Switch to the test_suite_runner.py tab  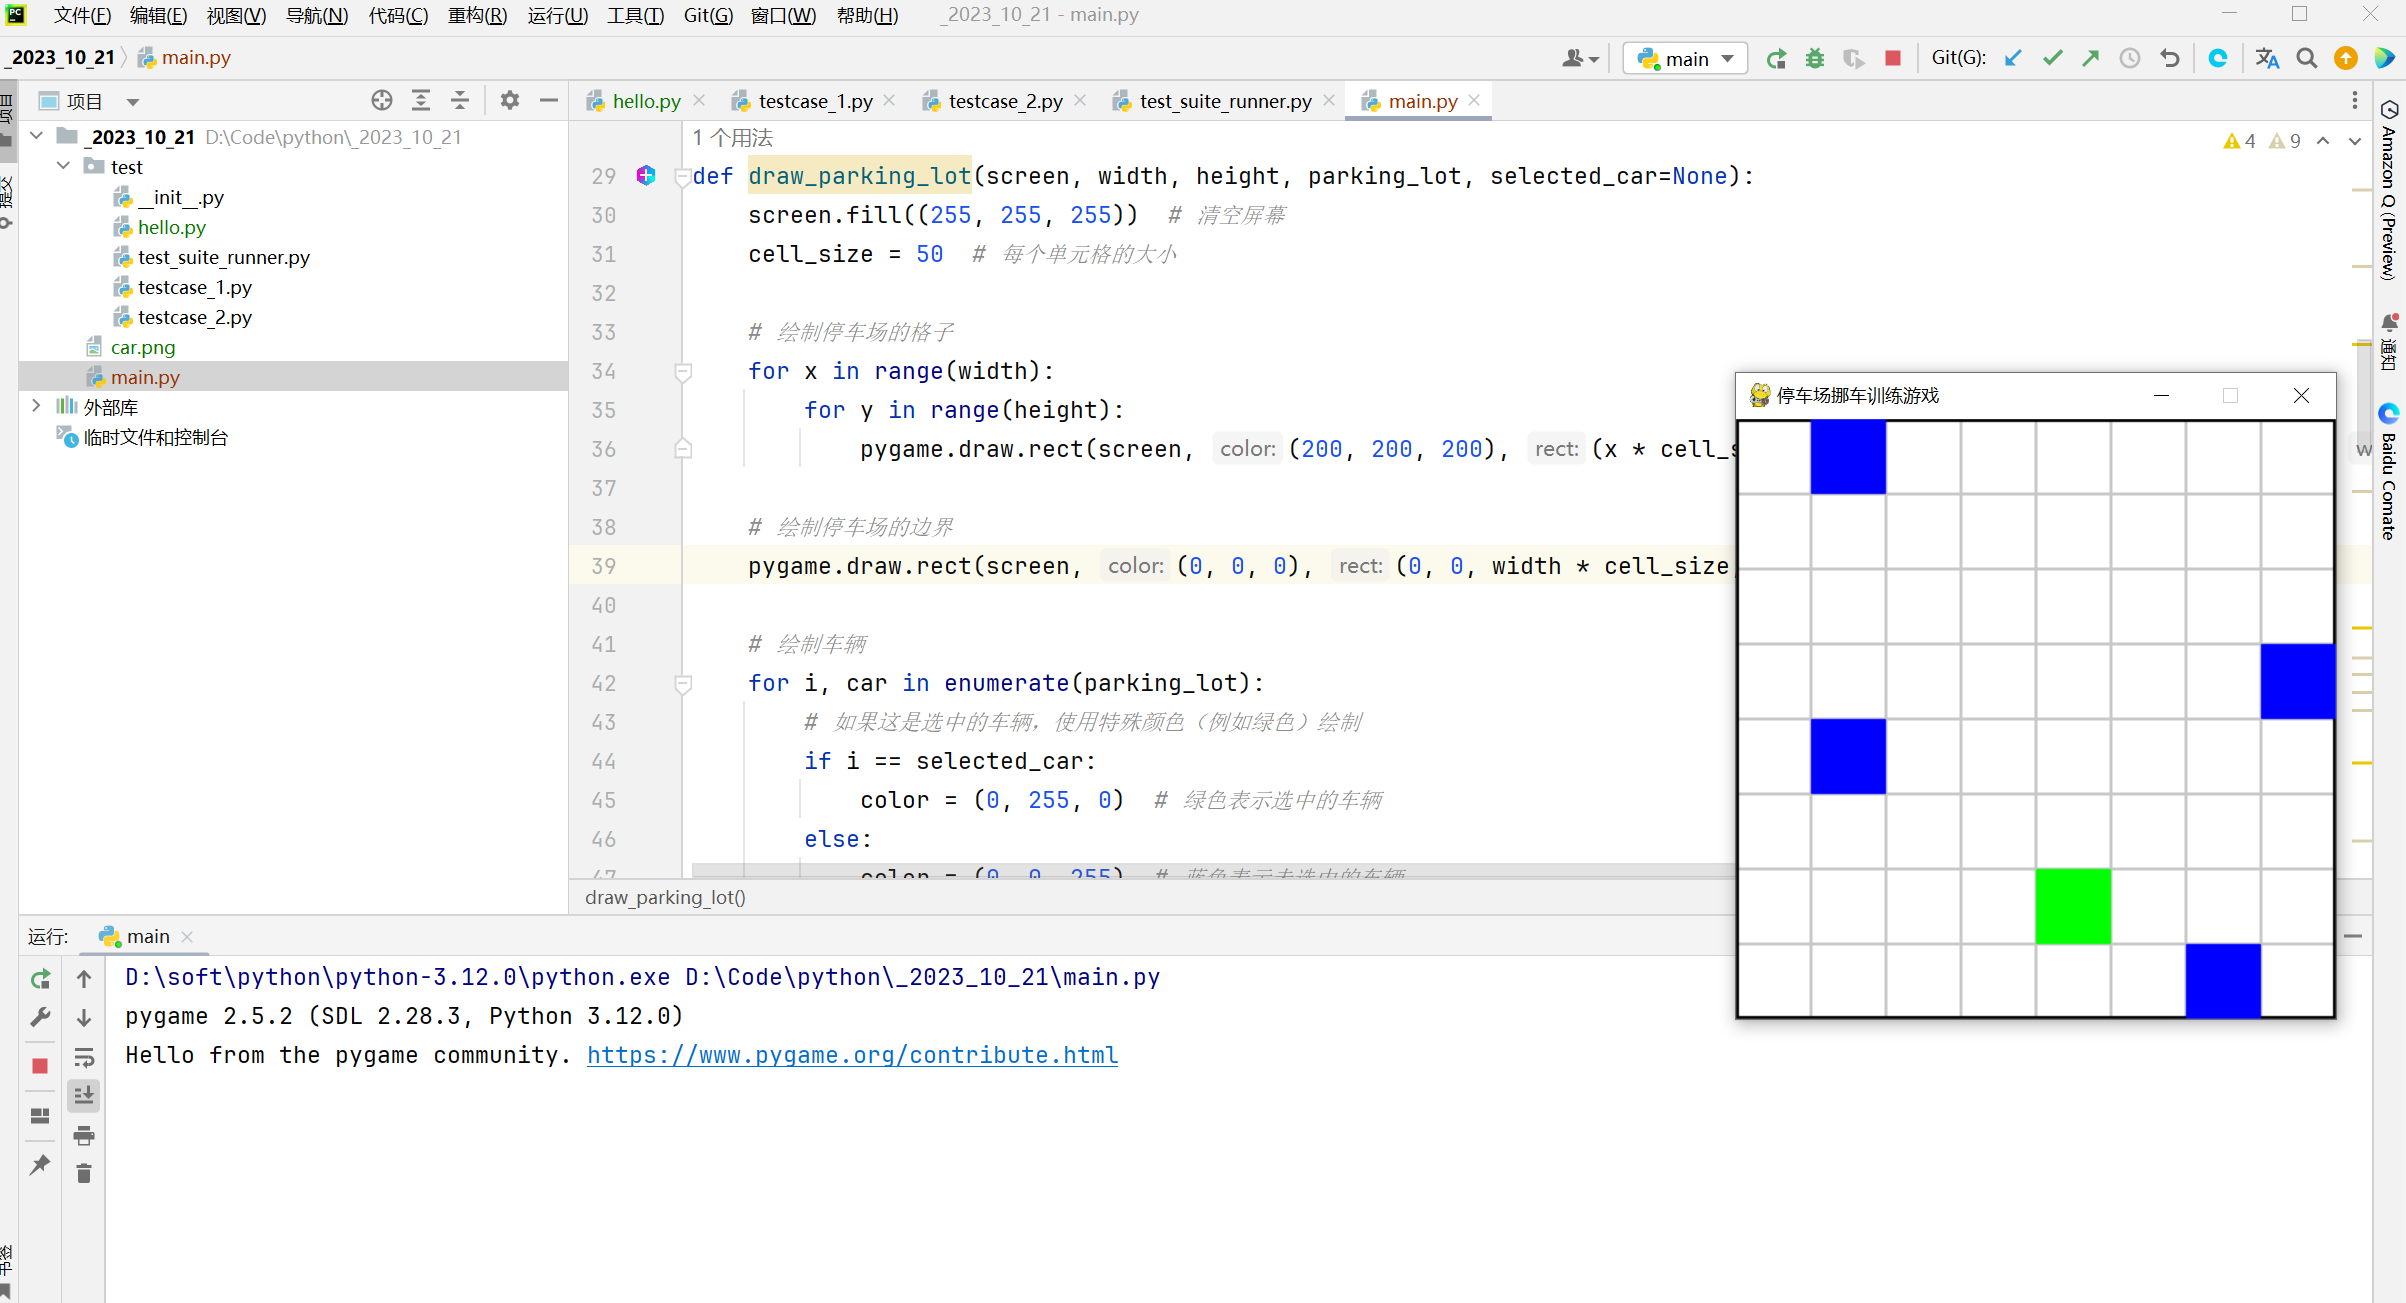(1225, 101)
